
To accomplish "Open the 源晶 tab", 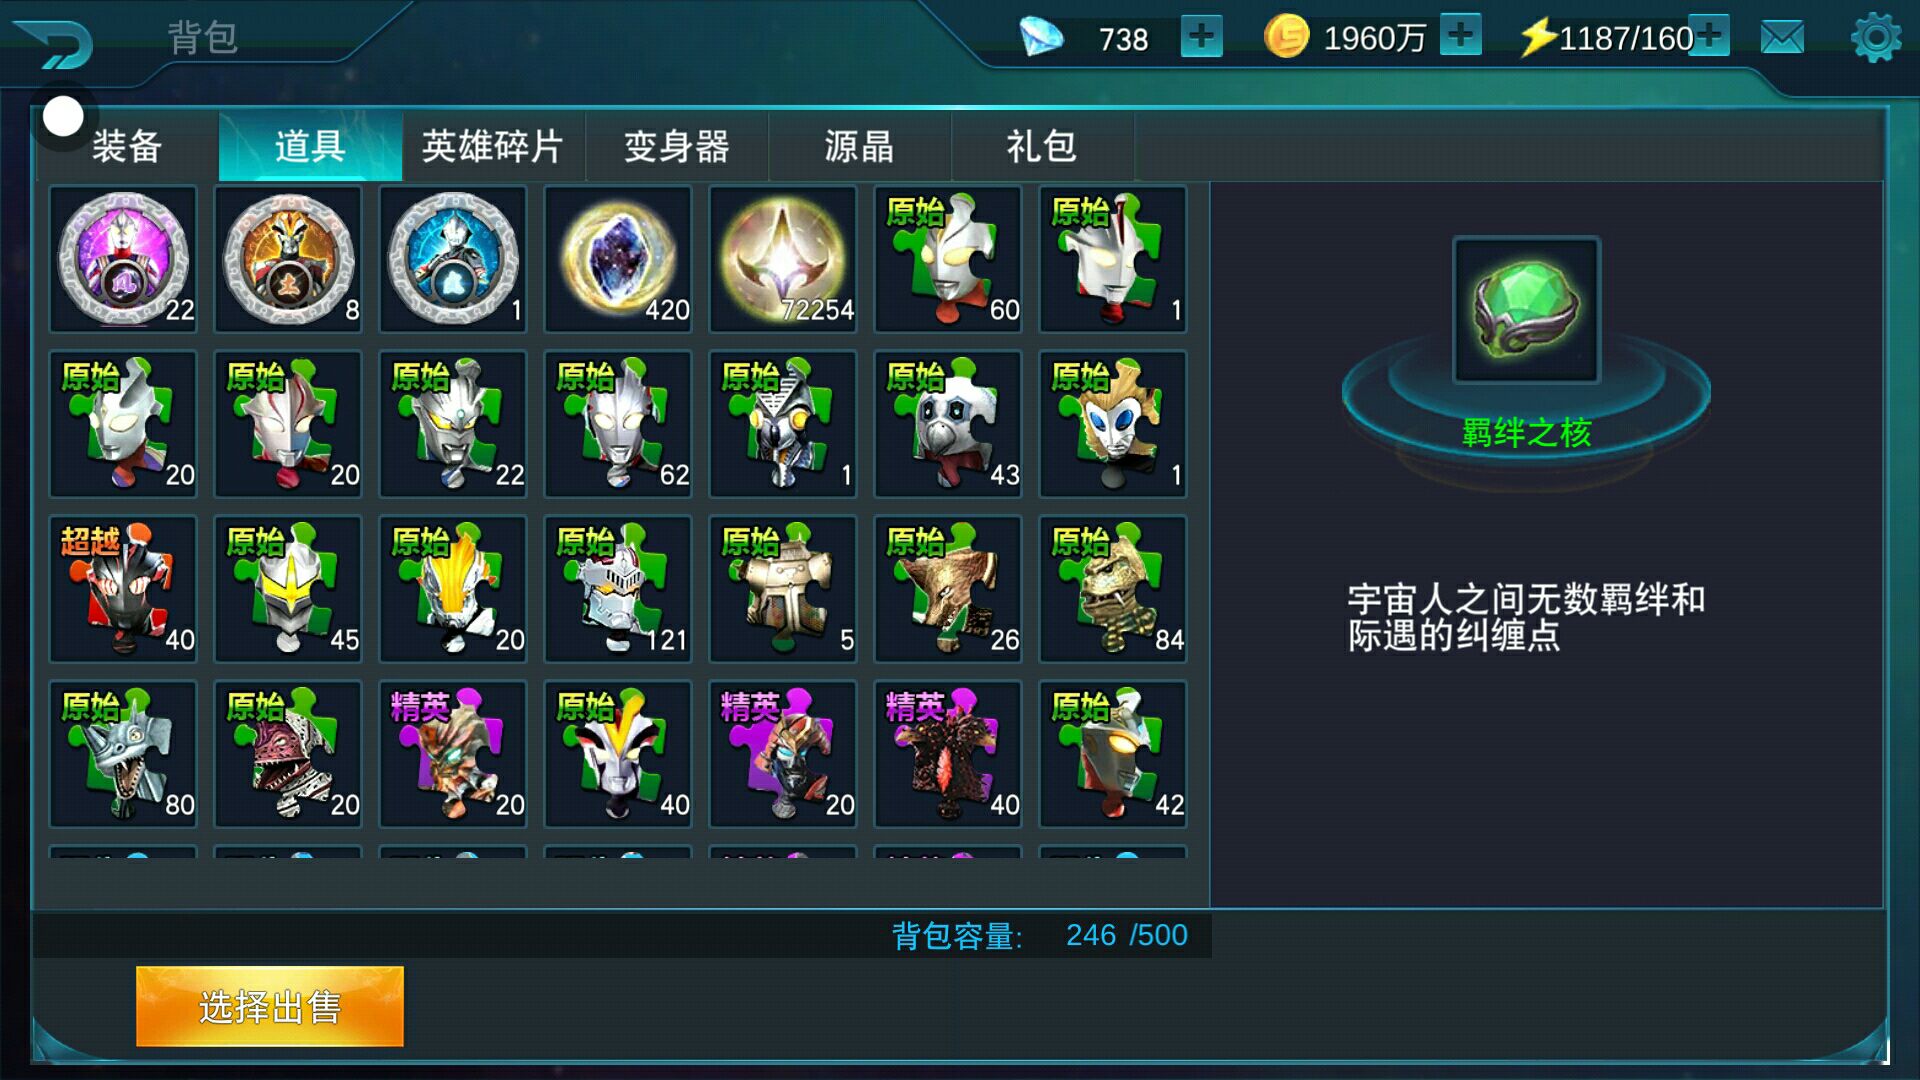I will click(x=860, y=146).
